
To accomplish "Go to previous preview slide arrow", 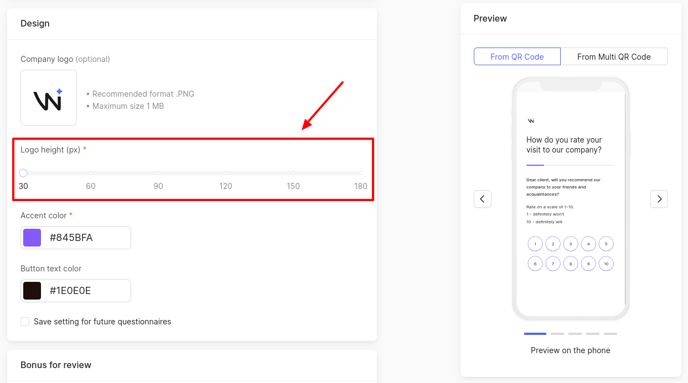I will coord(482,199).
